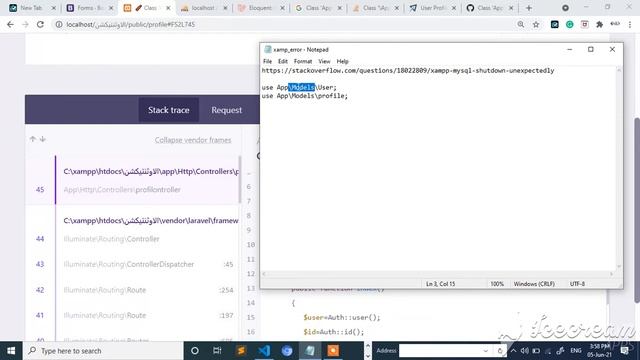The height and width of the screenshot is (360, 640).
Task: Click the browser forward arrow
Action: coord(25,24)
